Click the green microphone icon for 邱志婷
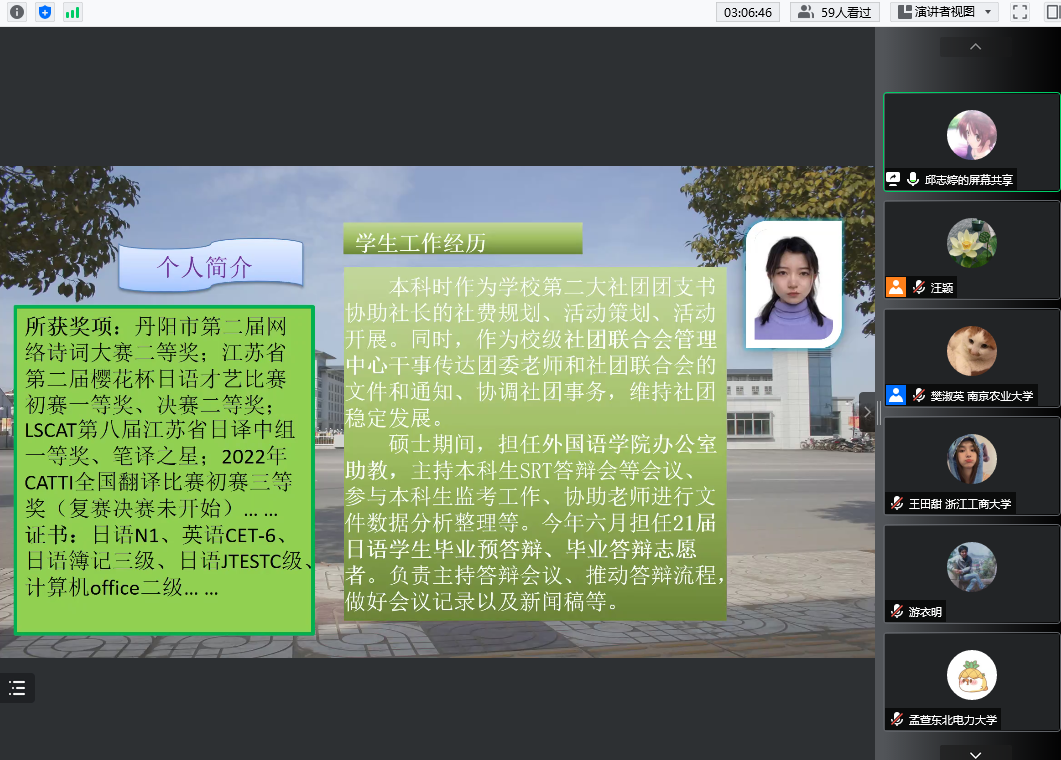The height and width of the screenshot is (760, 1061). 913,180
